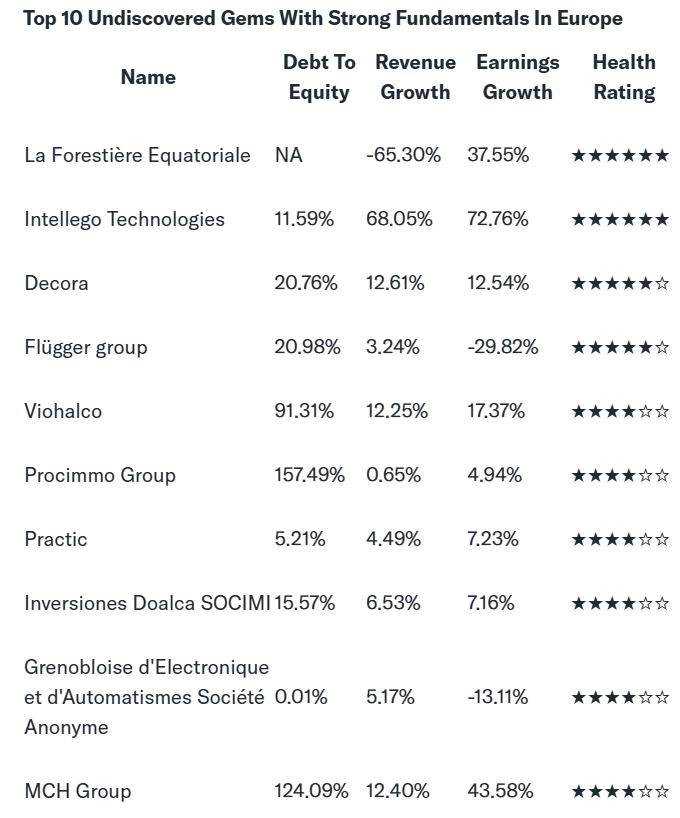680x818 pixels.
Task: Click Procimmo Group's star rating
Action: [620, 475]
